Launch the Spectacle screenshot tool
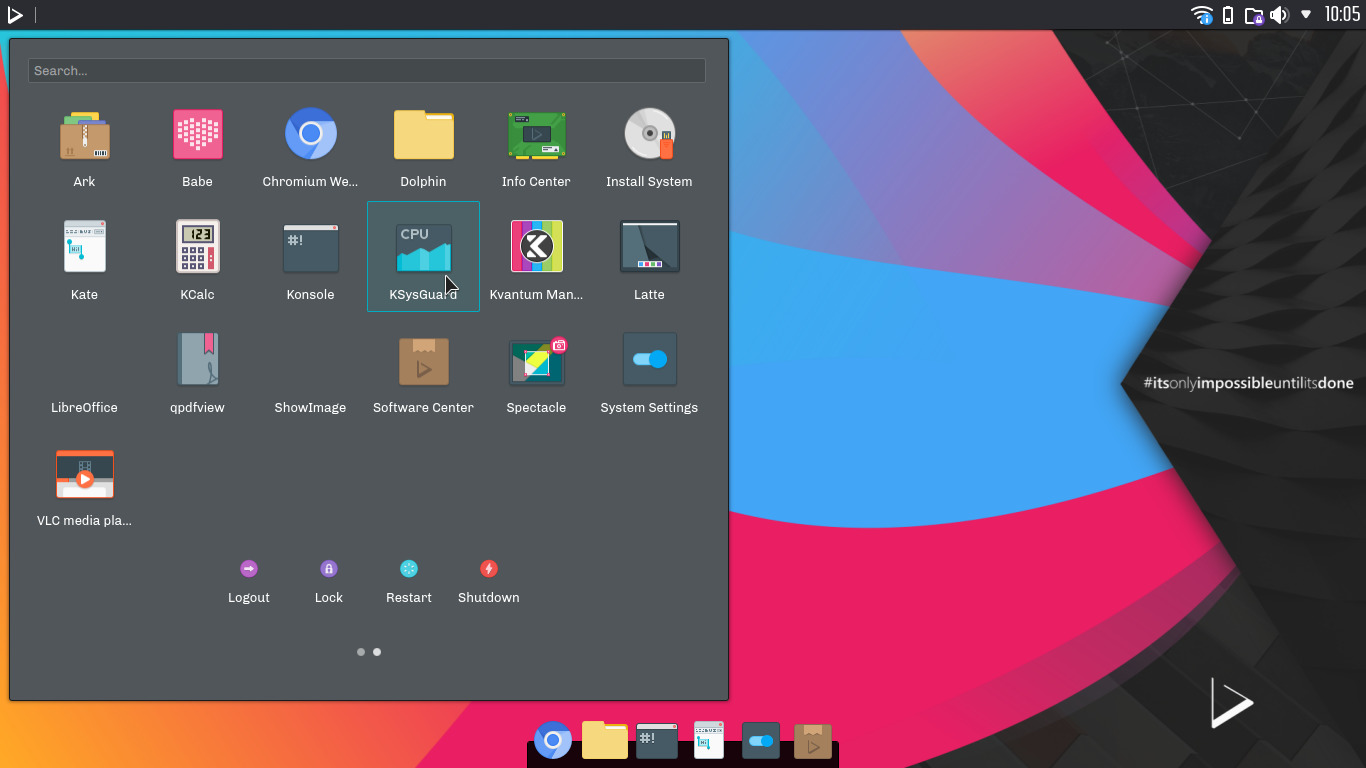 tap(536, 360)
